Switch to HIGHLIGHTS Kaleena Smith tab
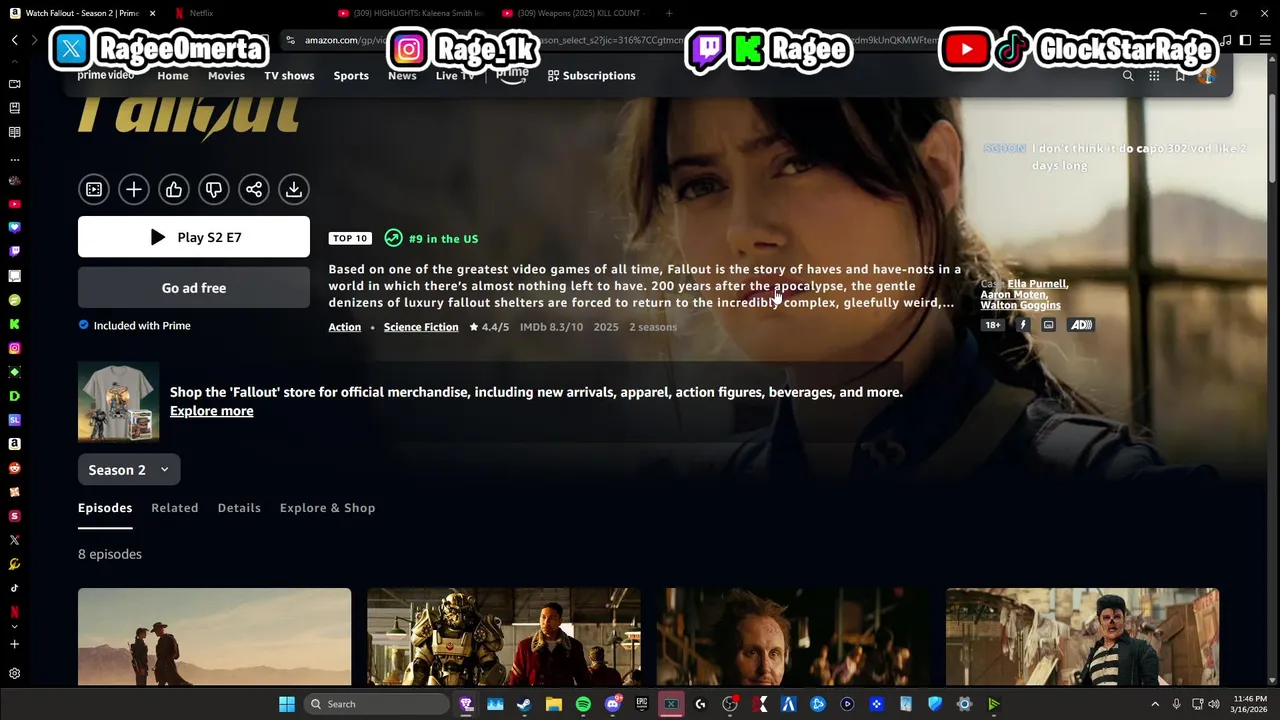 click(409, 13)
